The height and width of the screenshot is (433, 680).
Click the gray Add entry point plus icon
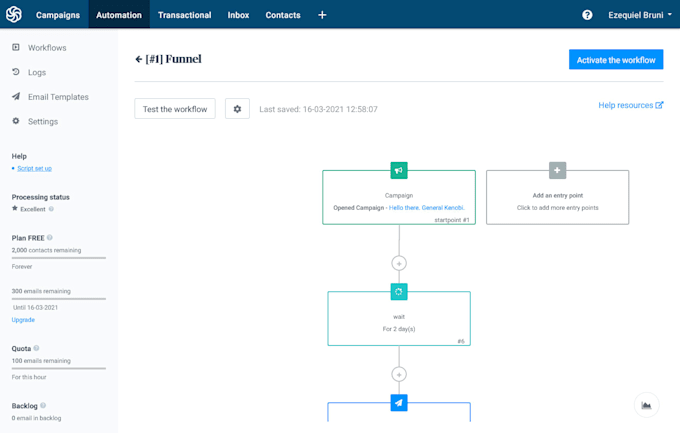557,171
